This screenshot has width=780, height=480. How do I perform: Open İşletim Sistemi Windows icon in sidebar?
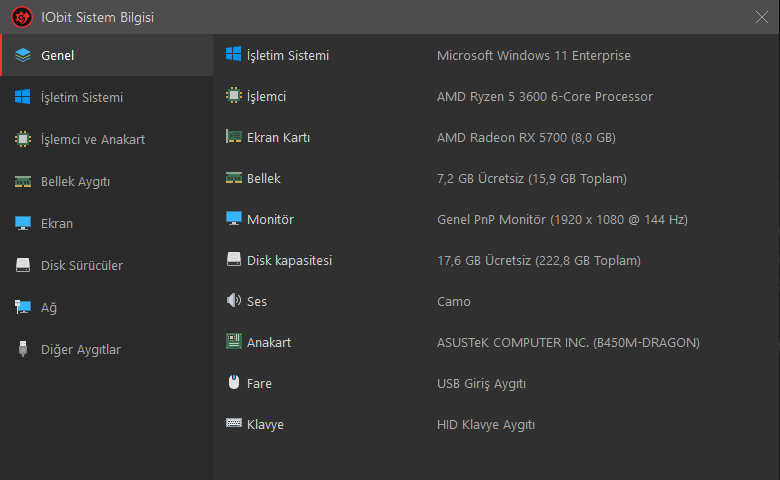(23, 97)
